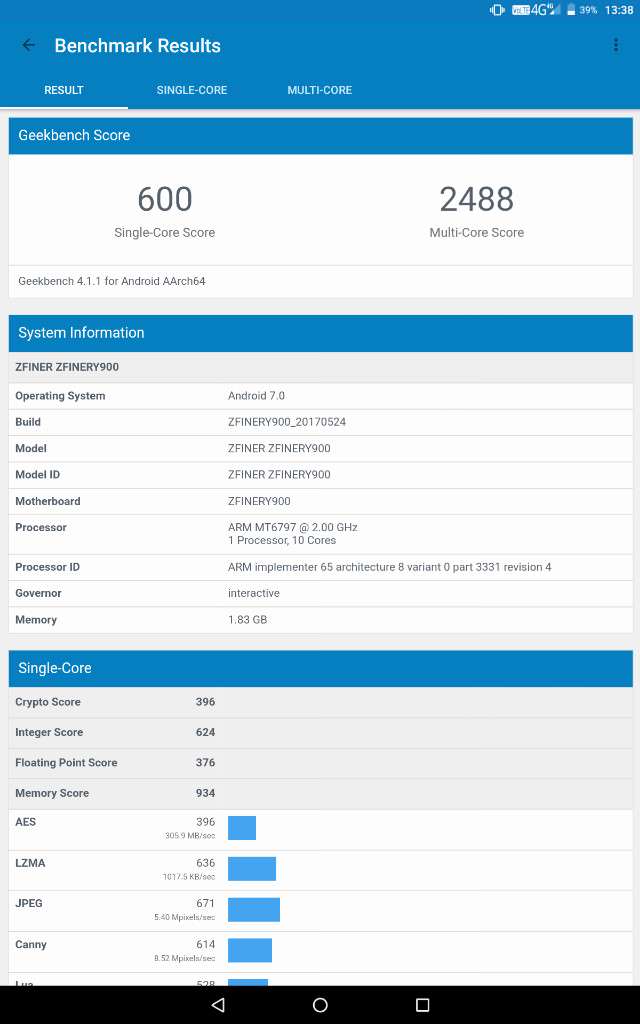Tap the Crypto Score row label
640x1024 pixels.
[48, 702]
